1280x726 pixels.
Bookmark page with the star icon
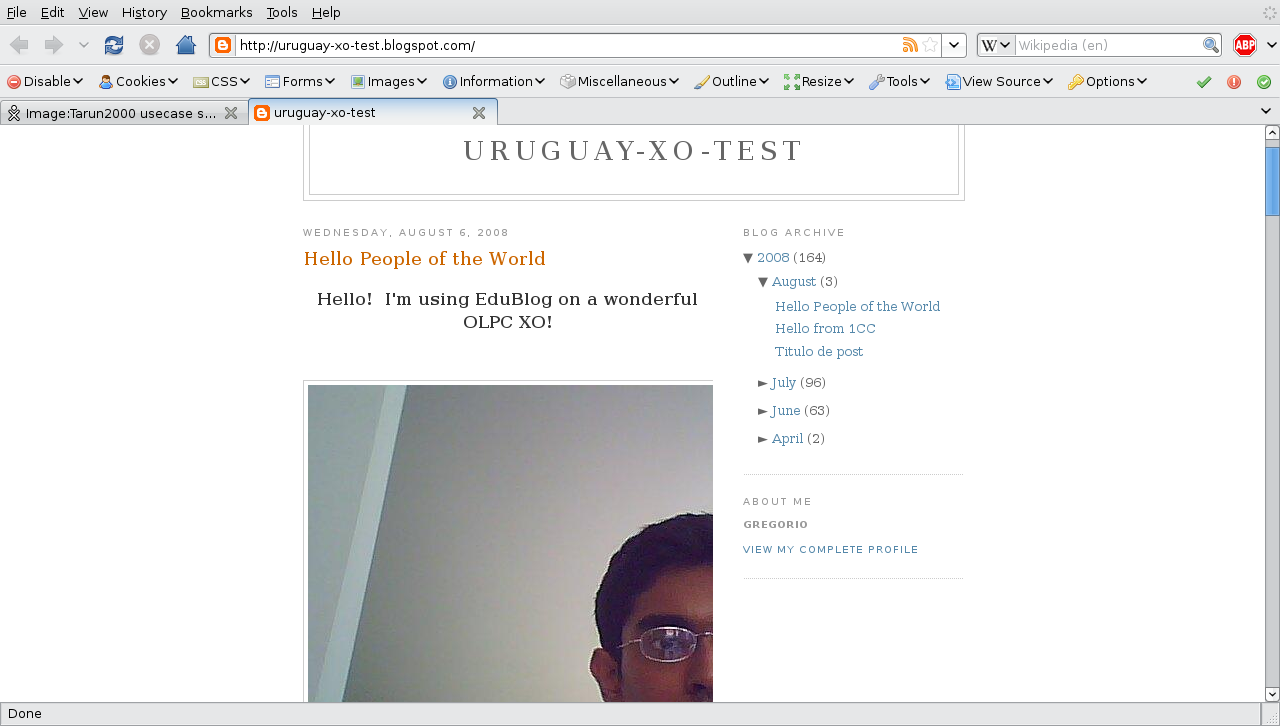tap(930, 45)
